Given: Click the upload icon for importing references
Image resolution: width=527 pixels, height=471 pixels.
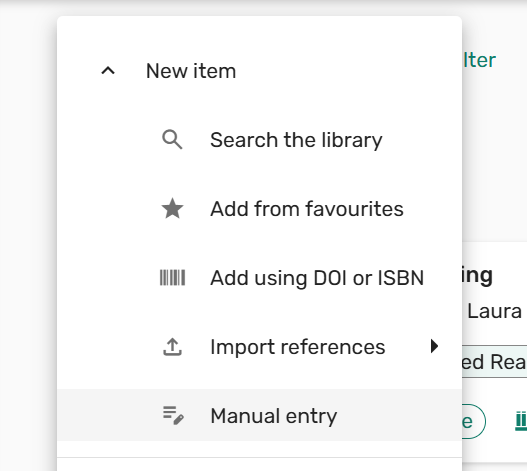Looking at the screenshot, I should pos(172,347).
